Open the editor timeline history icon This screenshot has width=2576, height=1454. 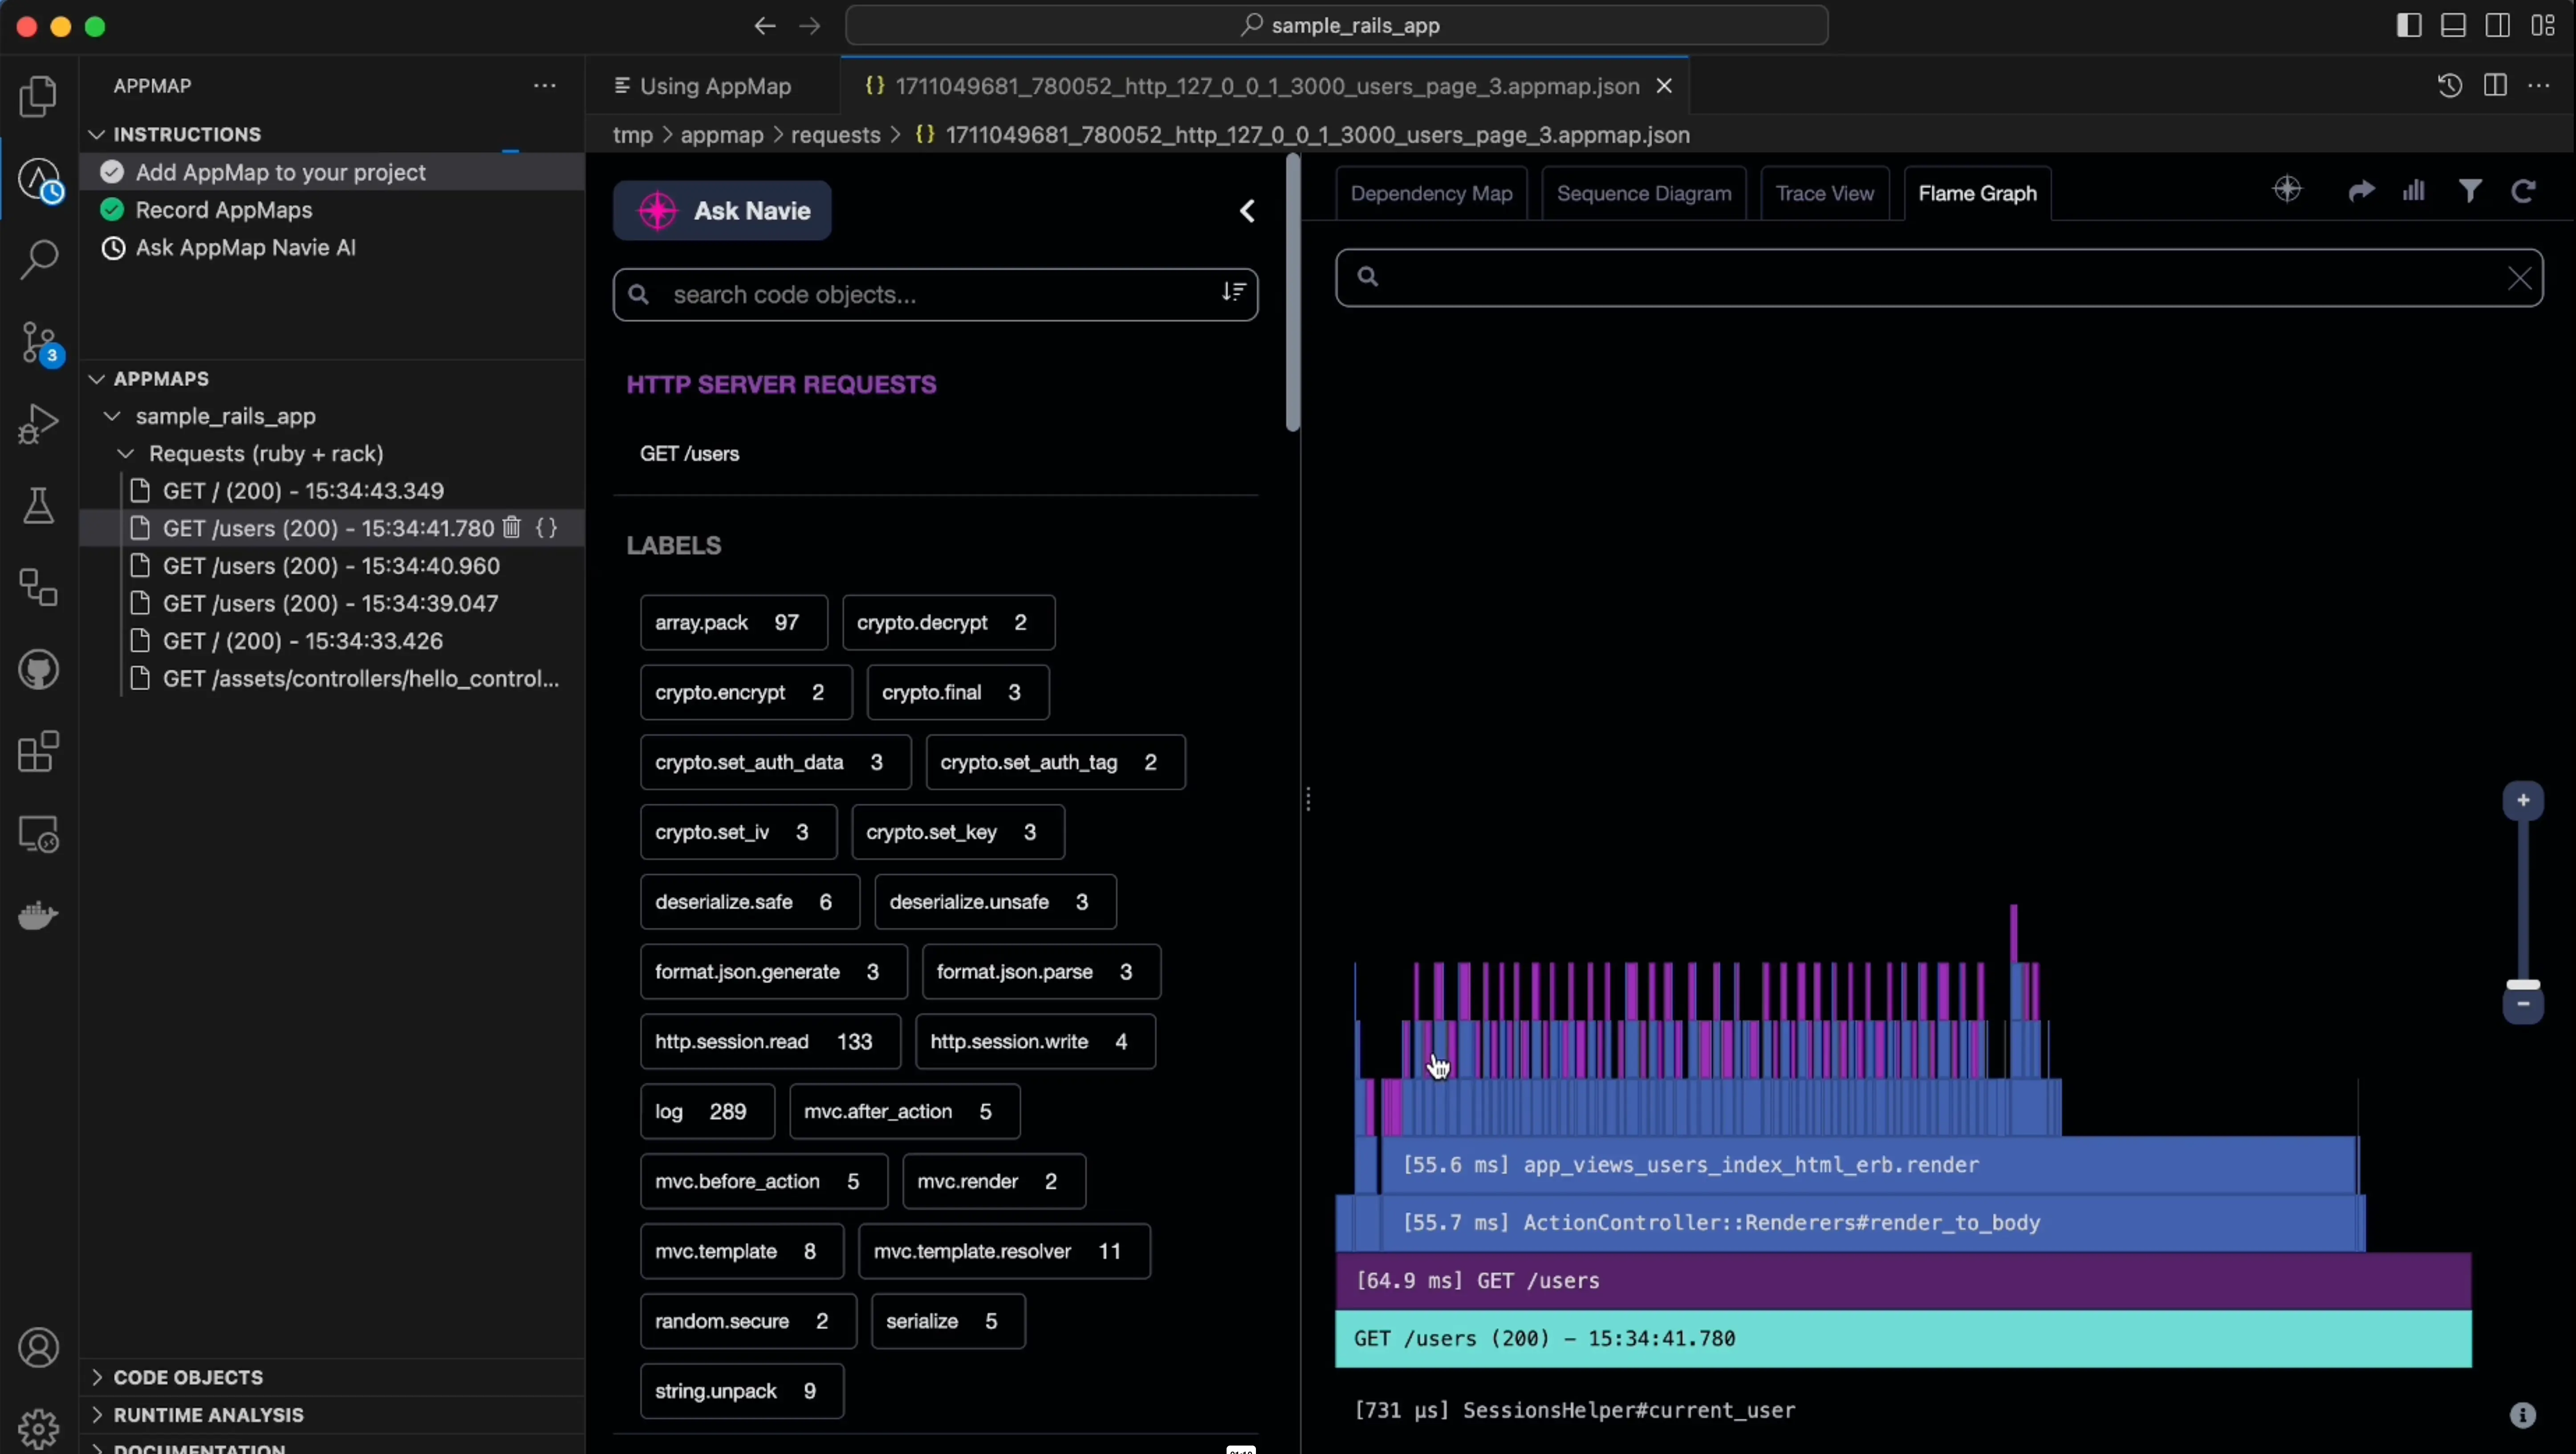click(x=2449, y=86)
